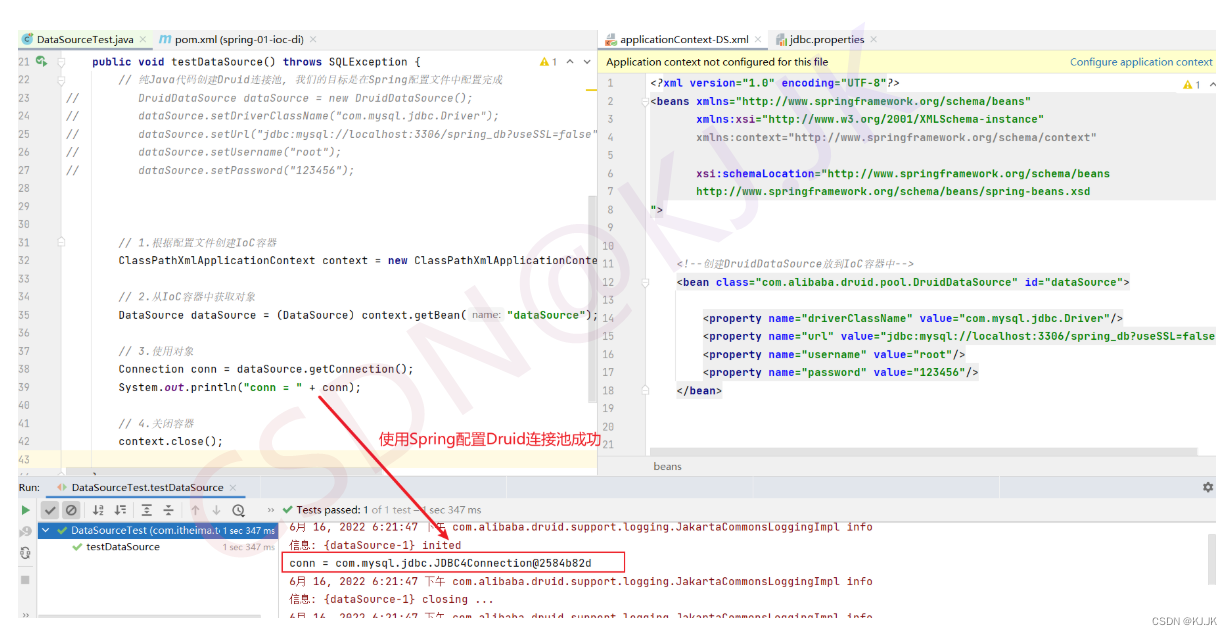
Task: Click Configure application context link
Action: [1141, 62]
